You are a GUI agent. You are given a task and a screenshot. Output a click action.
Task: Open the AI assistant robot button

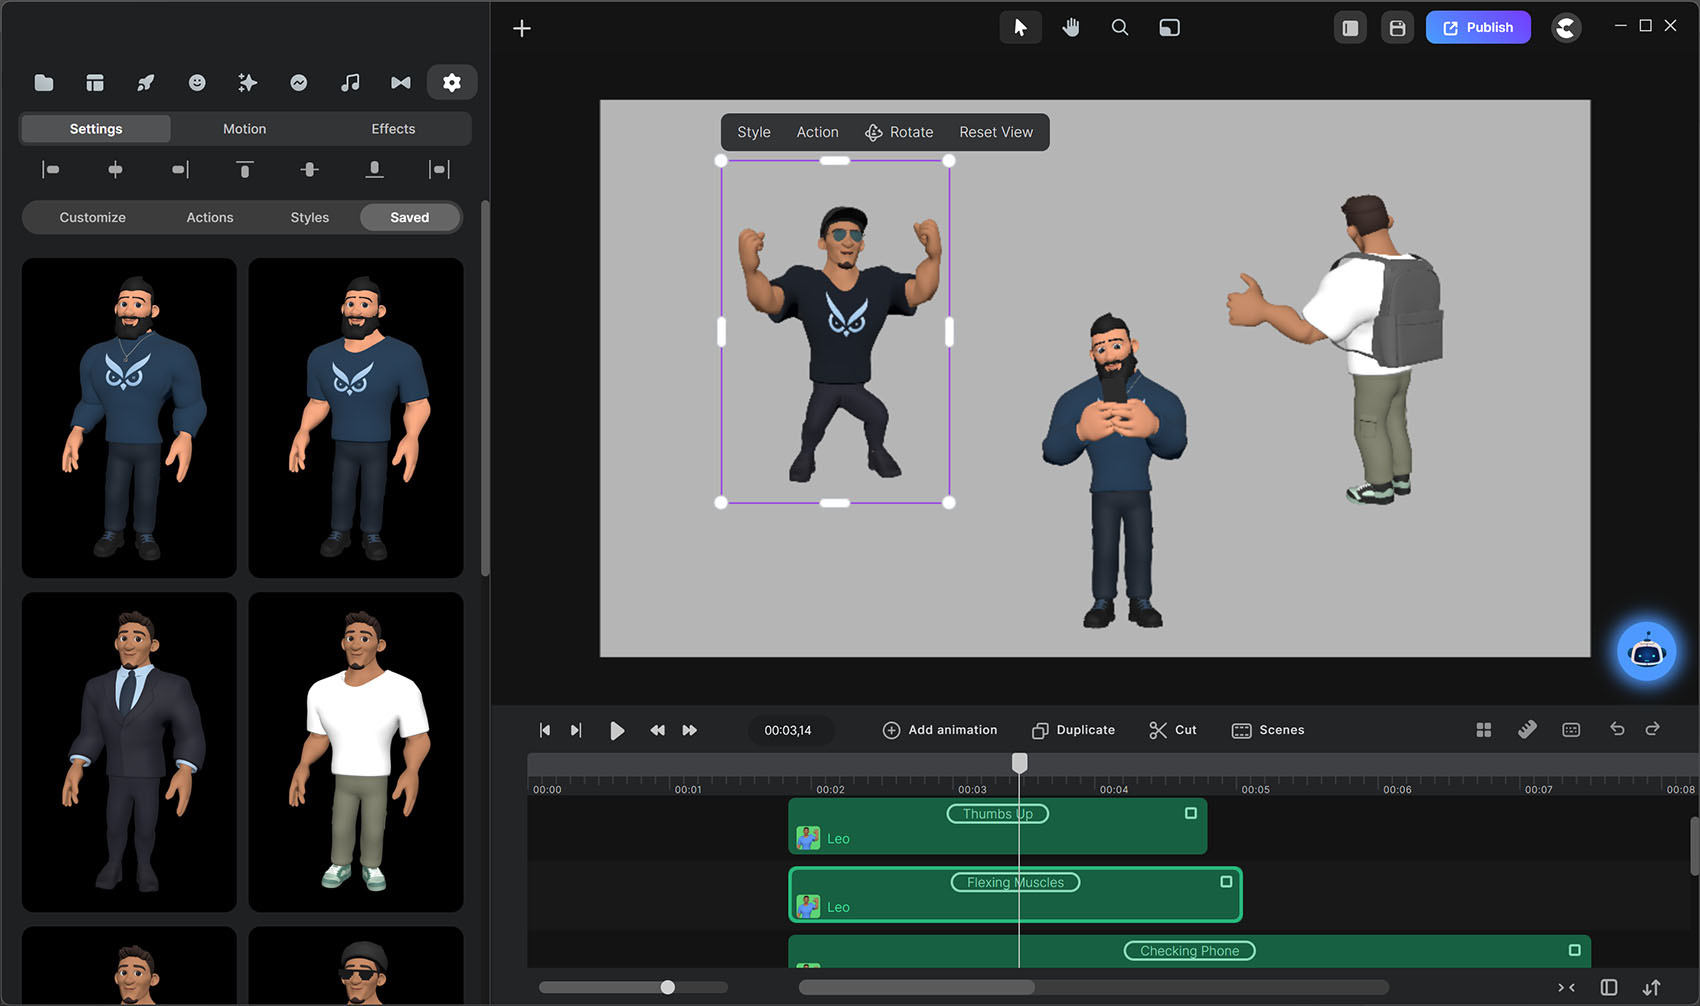click(x=1646, y=652)
